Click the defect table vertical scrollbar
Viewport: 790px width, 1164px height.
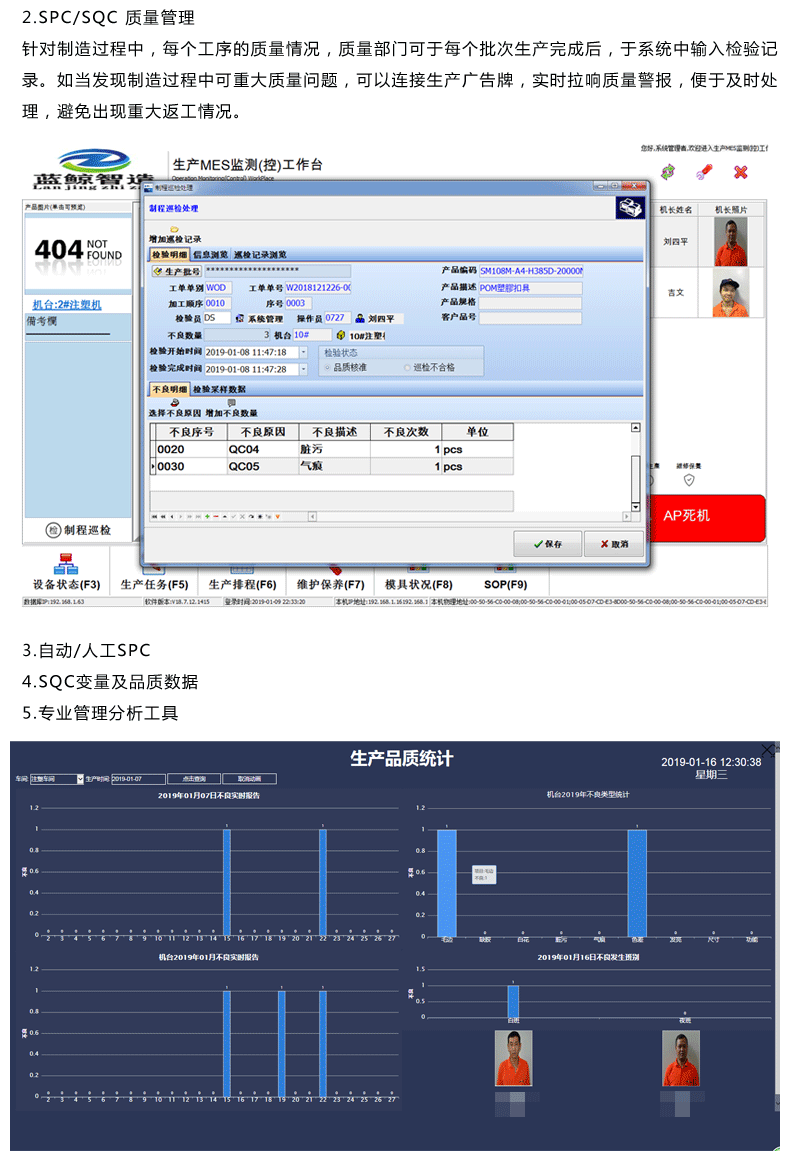[635, 470]
